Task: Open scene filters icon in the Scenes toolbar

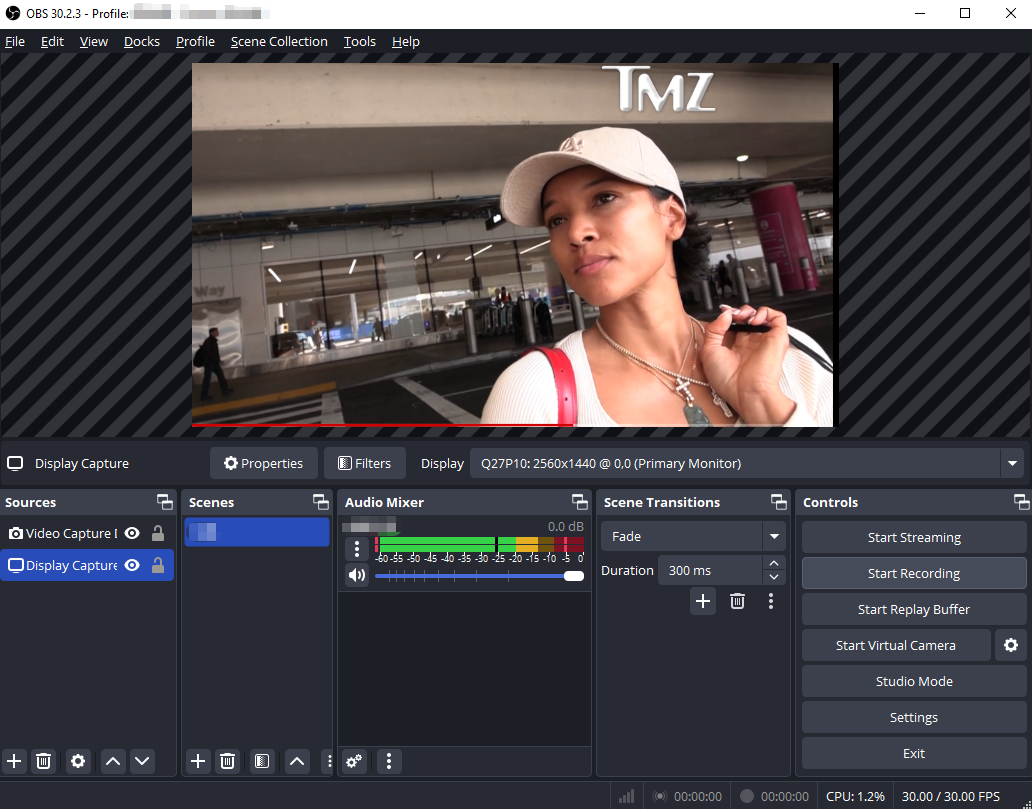Action: [x=261, y=761]
